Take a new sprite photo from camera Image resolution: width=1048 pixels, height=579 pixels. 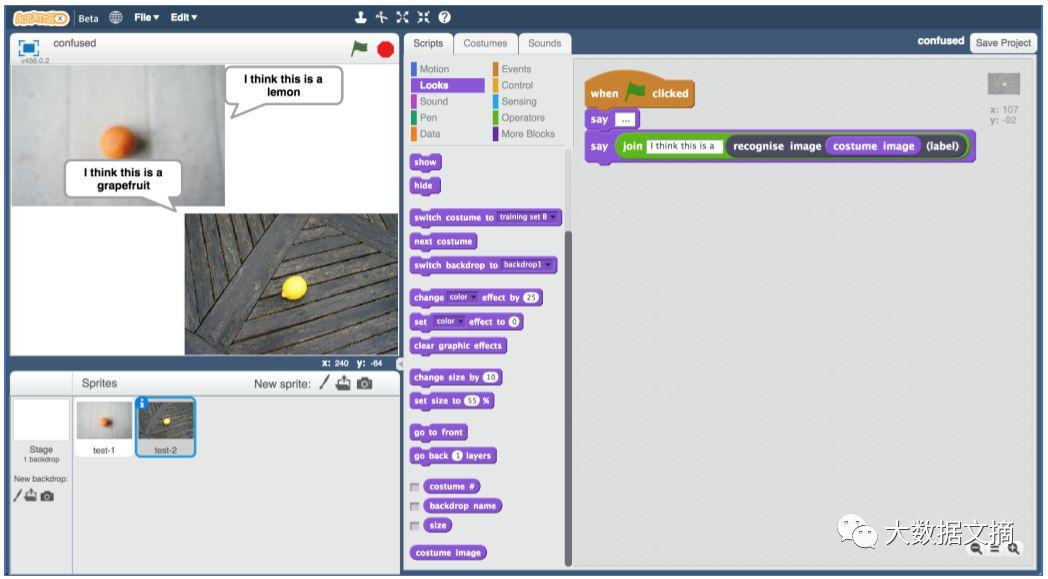point(364,384)
